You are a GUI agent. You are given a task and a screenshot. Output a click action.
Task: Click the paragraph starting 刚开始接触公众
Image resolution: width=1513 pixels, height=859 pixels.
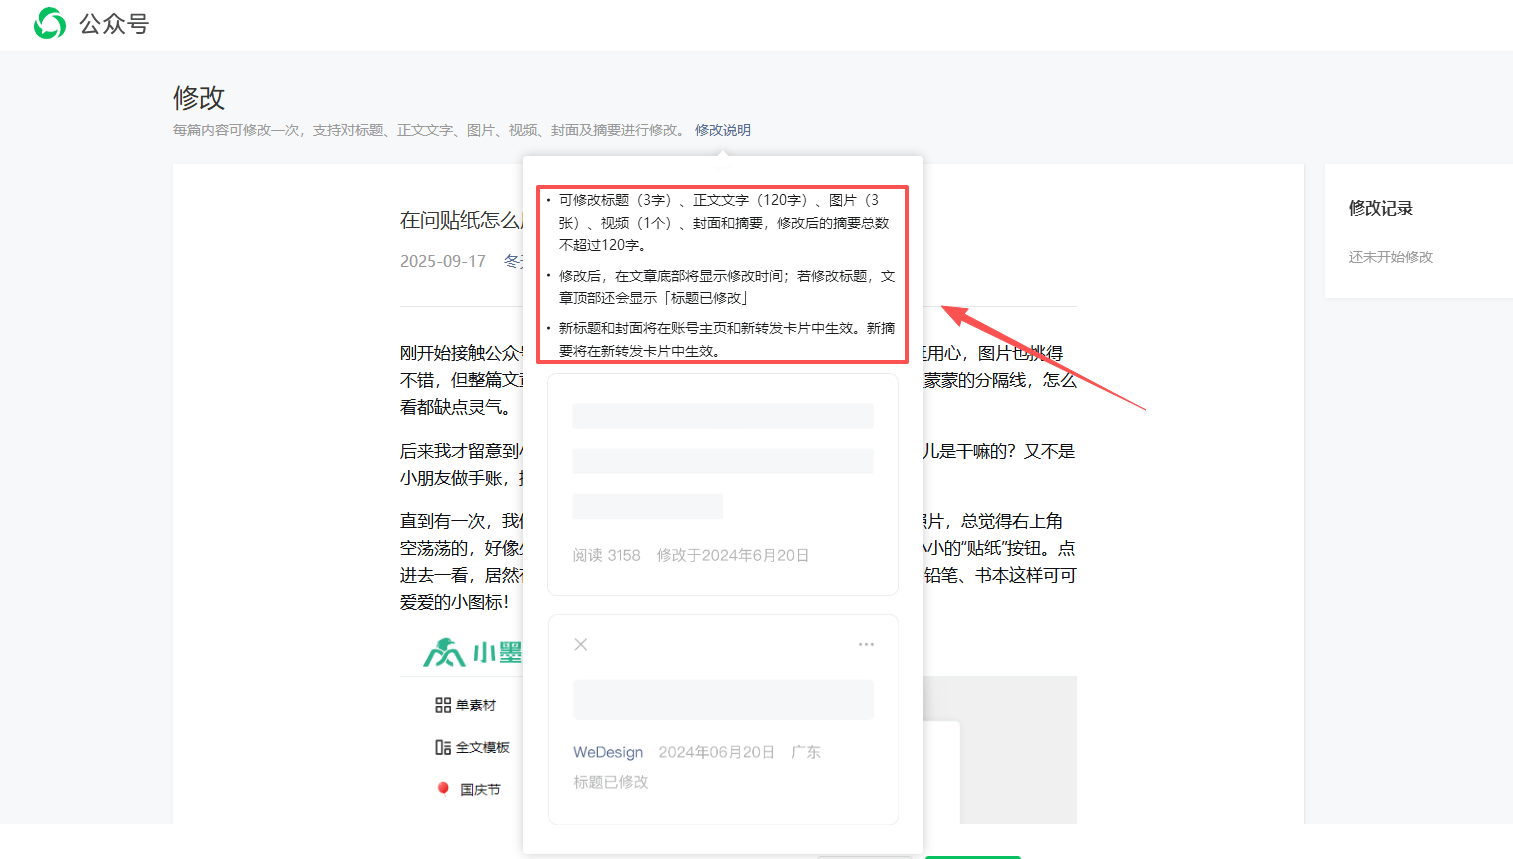[x=460, y=353]
